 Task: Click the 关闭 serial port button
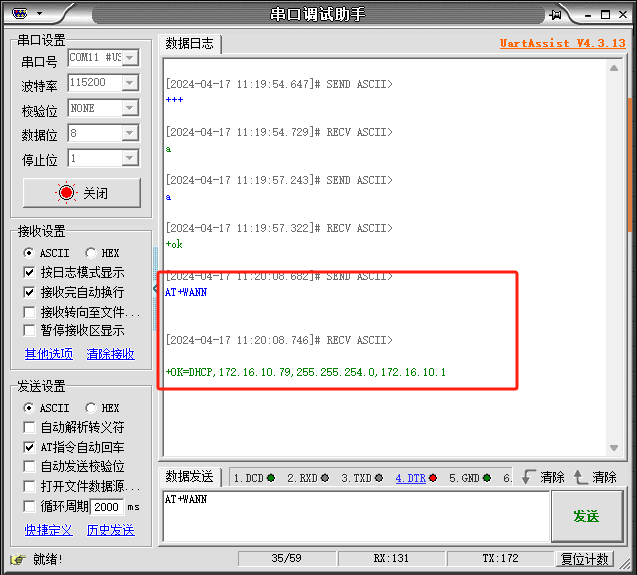point(82,193)
